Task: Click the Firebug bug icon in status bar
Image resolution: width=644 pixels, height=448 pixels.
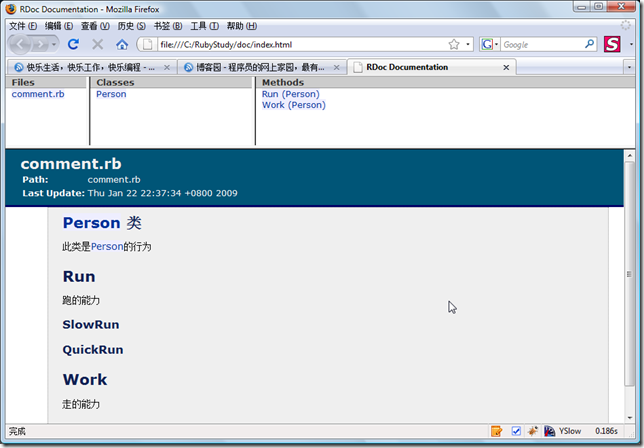Action: (533, 431)
